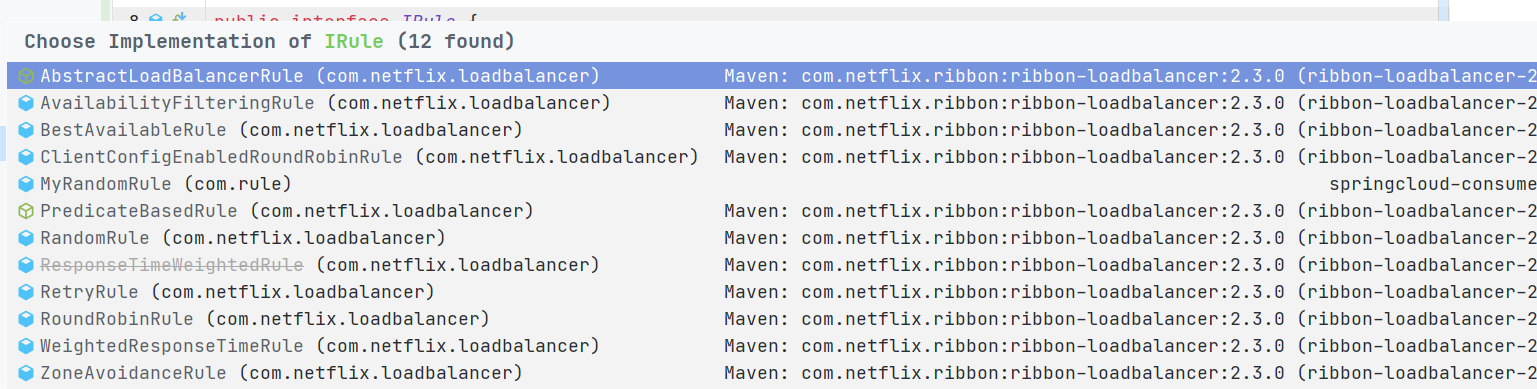Click the class icon beside ZoneAvoidanceRule
Screen dimensions: 1537x389
26,373
